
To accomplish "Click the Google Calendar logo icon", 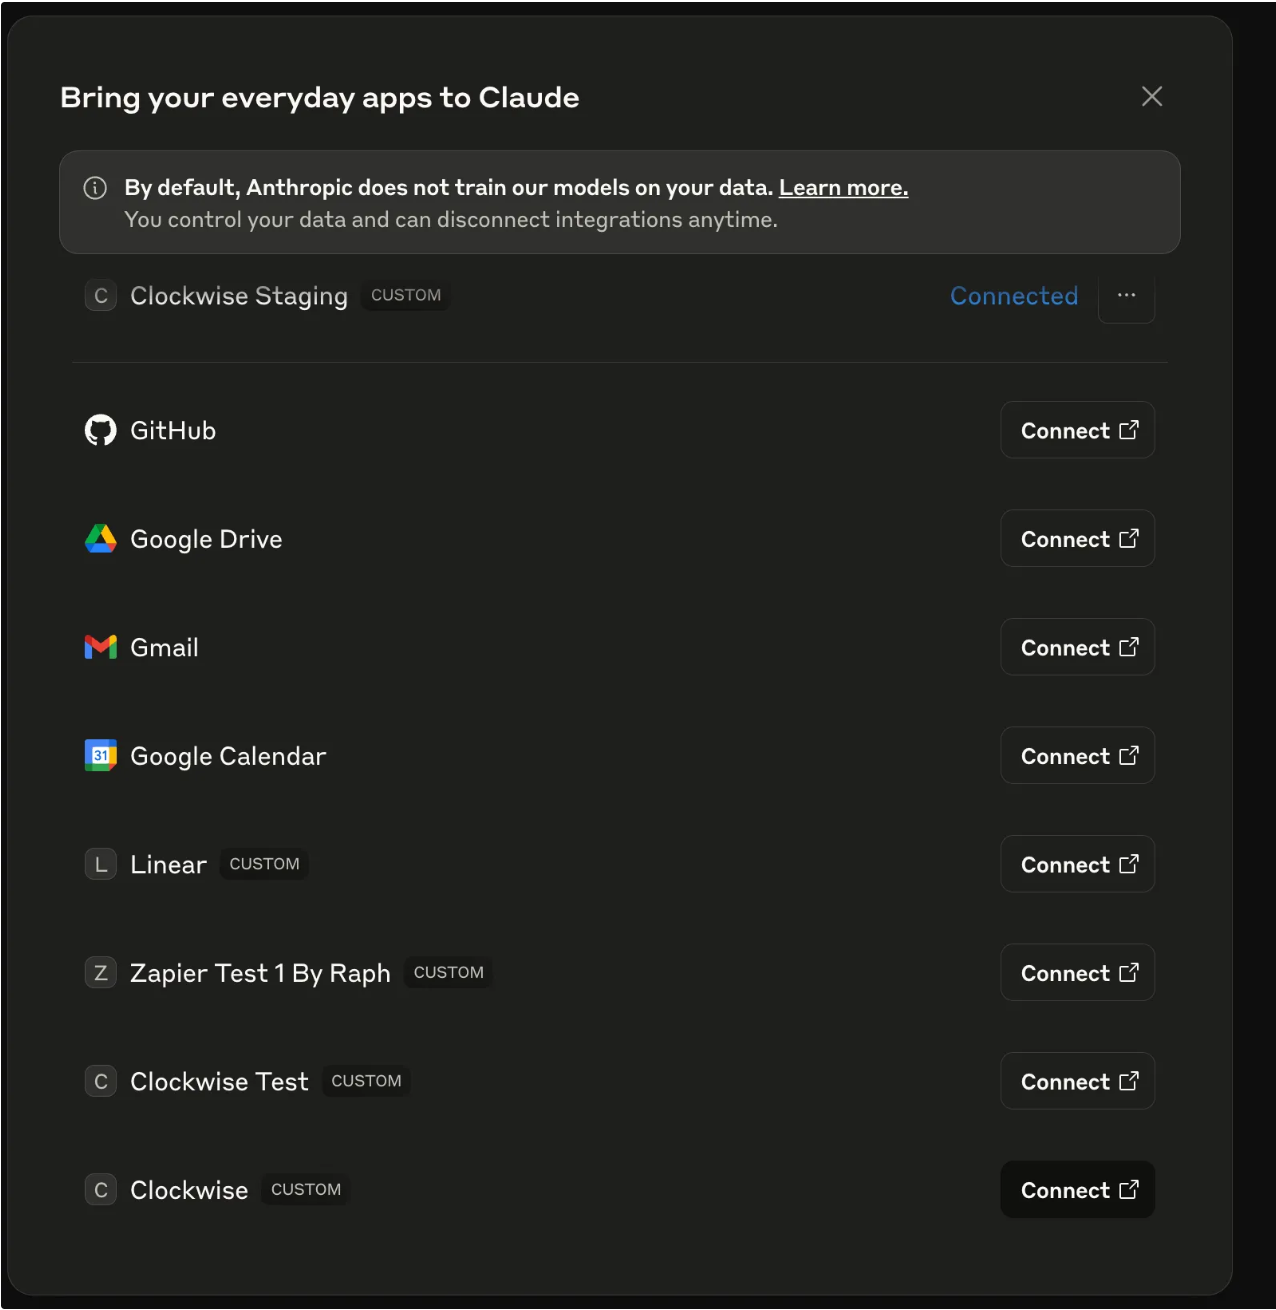I will (x=100, y=756).
